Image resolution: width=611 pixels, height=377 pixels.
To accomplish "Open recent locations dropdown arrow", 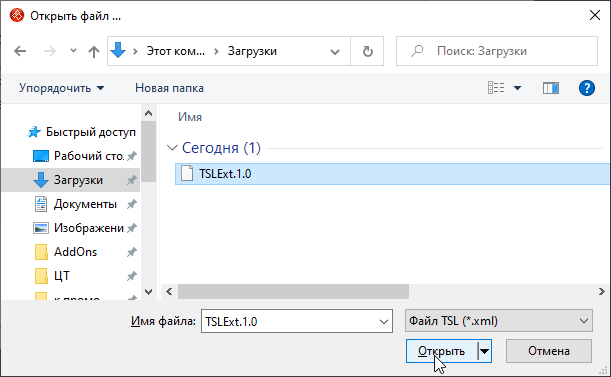I will (x=73, y=51).
